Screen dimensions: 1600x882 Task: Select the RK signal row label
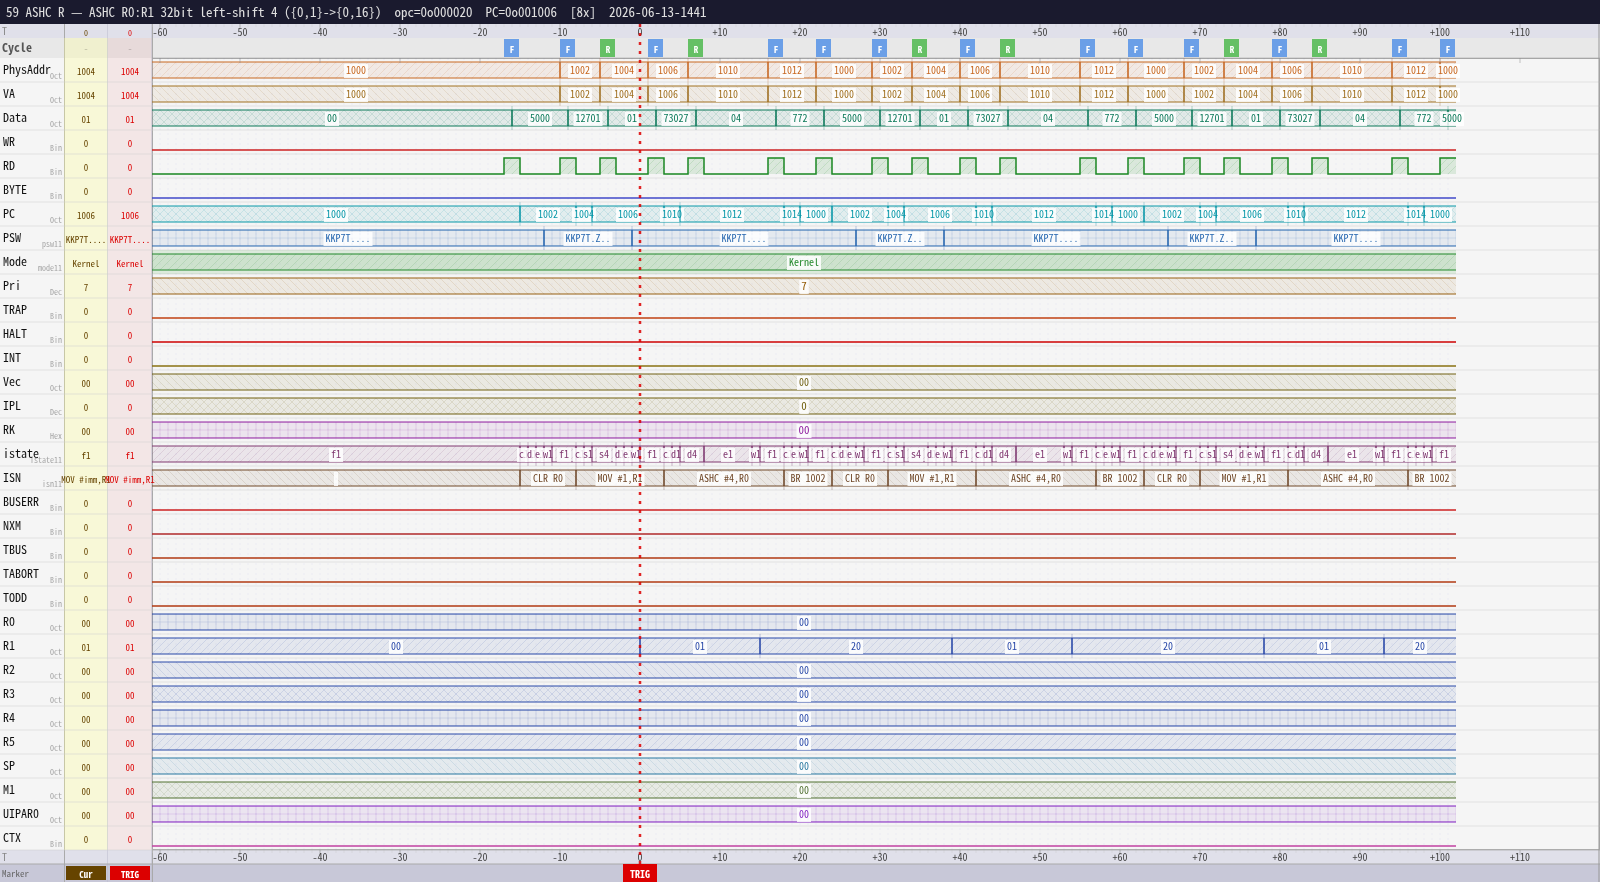tap(9, 430)
